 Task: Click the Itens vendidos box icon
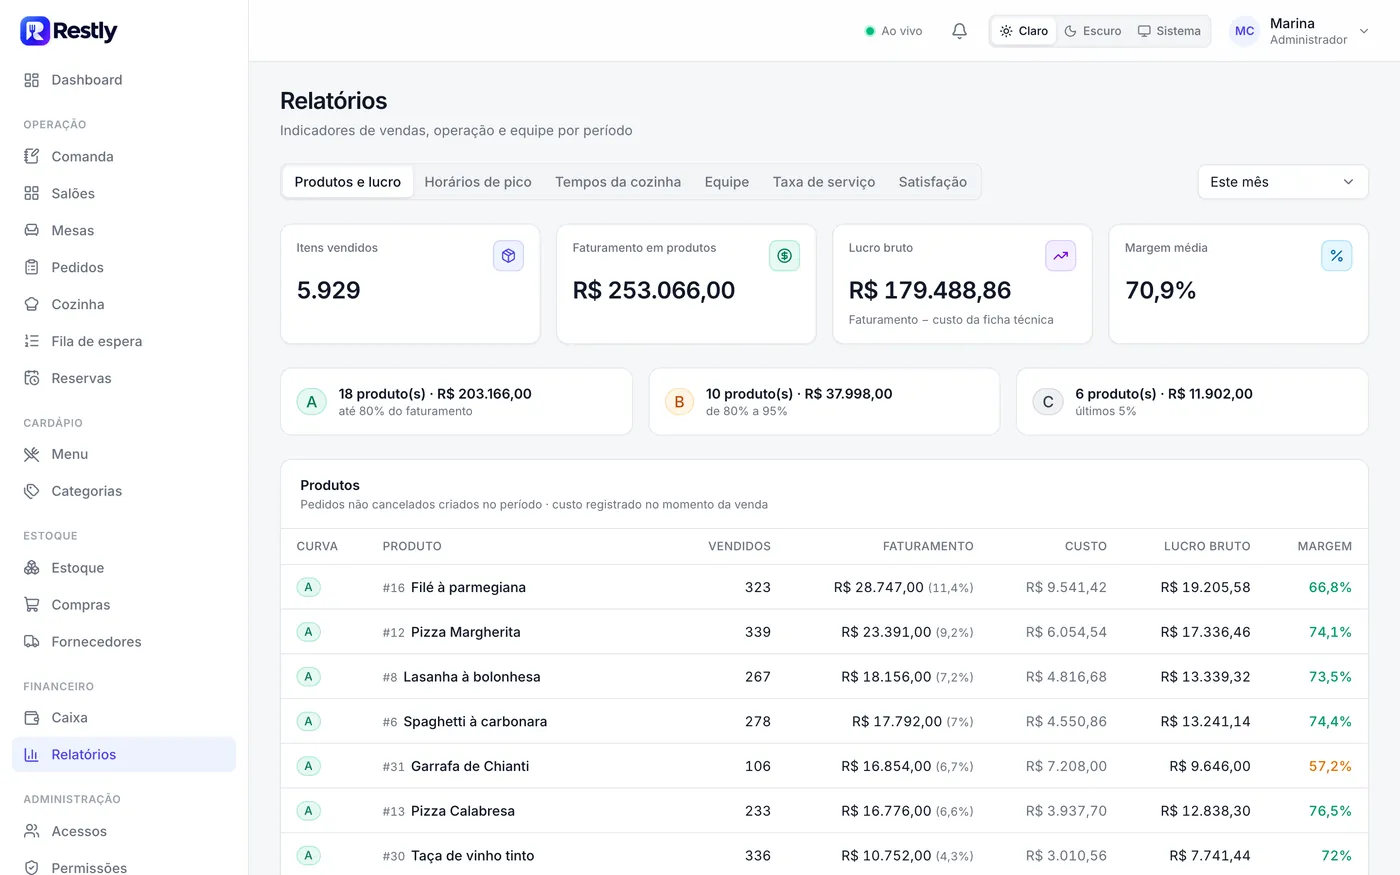point(508,256)
